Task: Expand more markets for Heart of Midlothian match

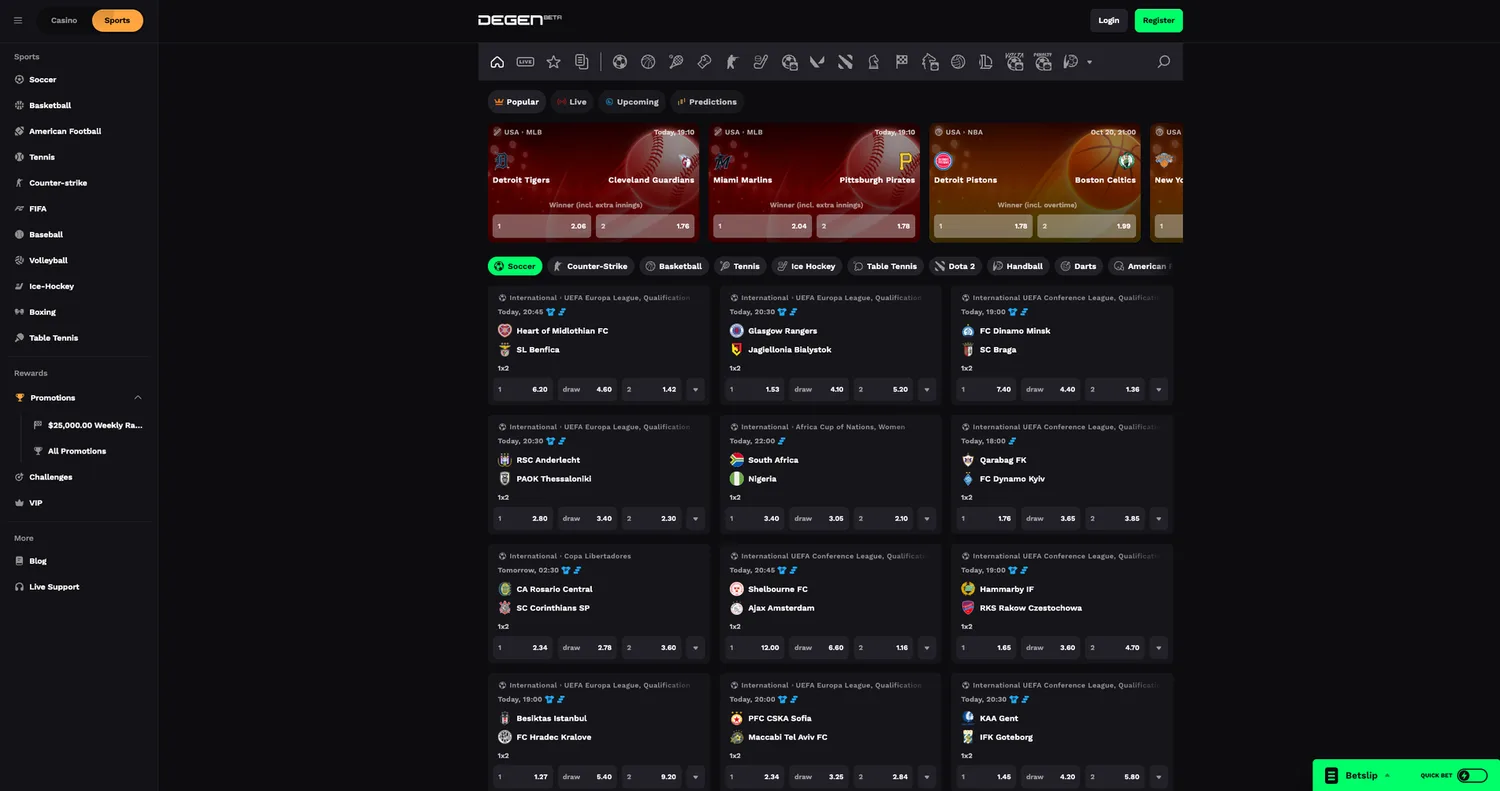Action: 695,389
